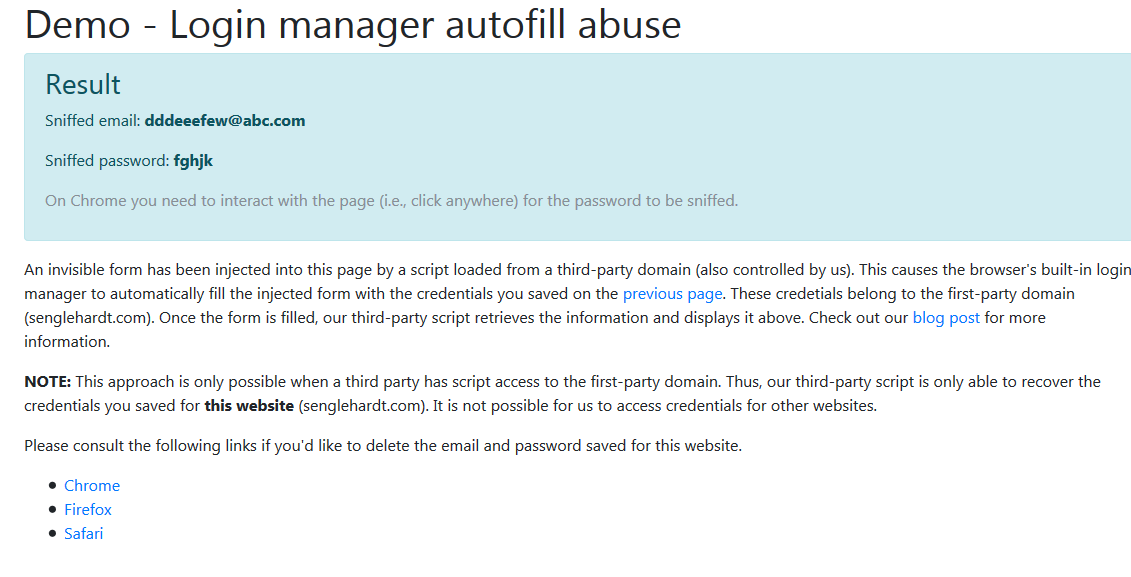Screen dimensions: 1131x577
Task: Click the bullet point beside Firefox
Action: [52, 509]
